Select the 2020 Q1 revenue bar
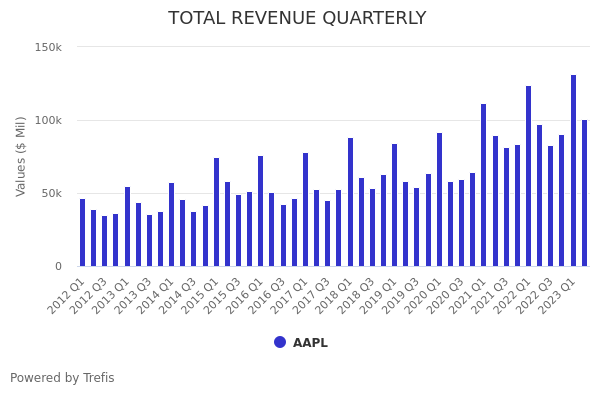 (439, 199)
